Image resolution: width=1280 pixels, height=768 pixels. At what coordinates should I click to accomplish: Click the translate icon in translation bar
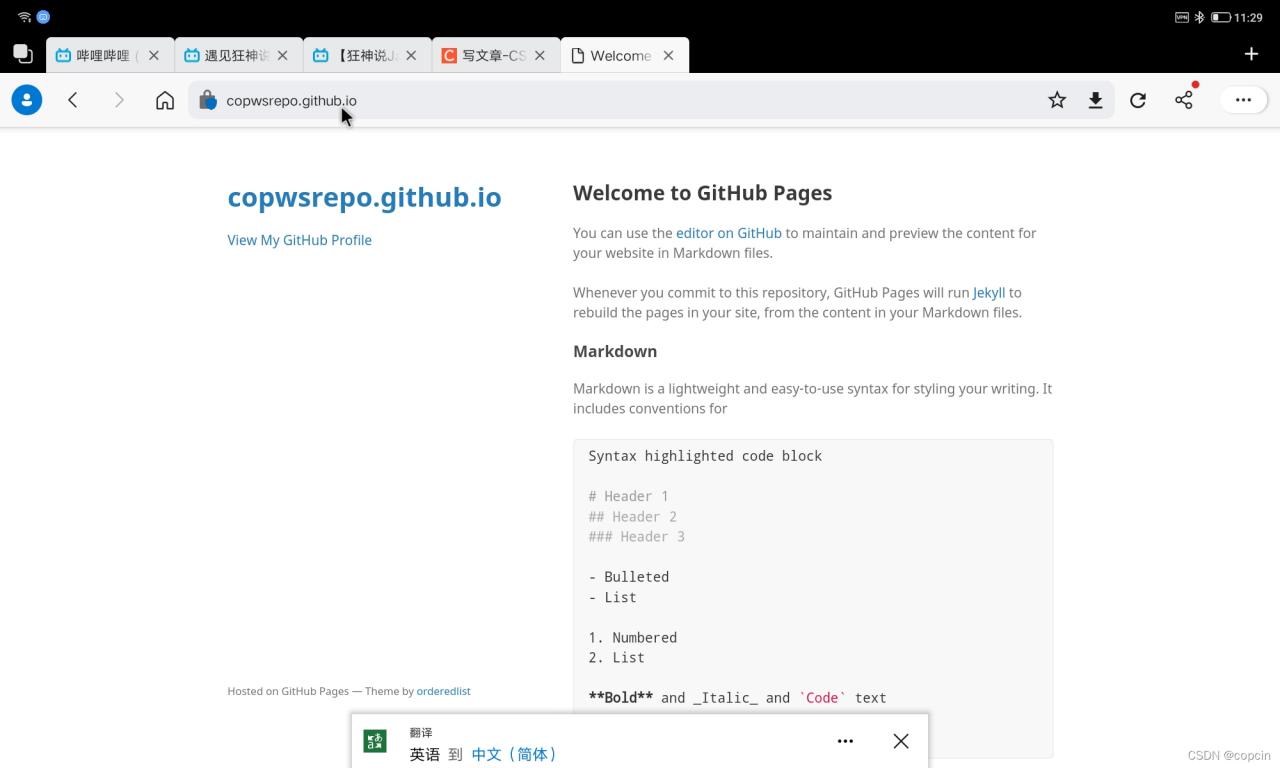click(x=375, y=741)
